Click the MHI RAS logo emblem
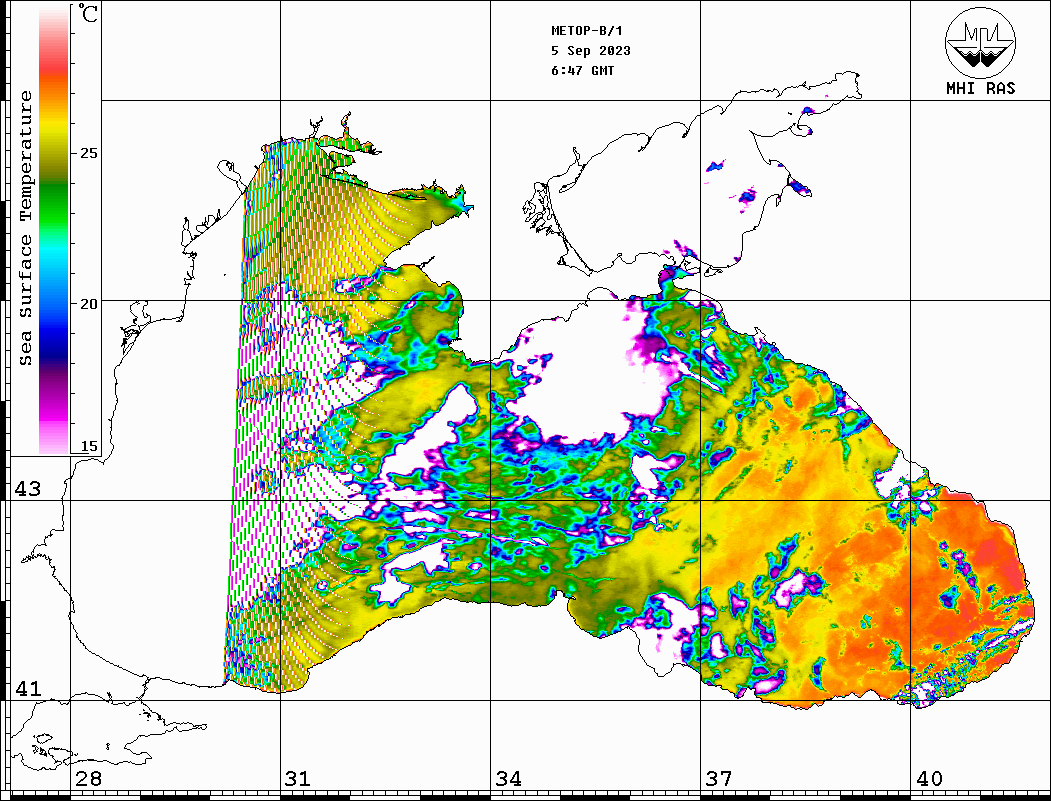Viewport: 1051px width, 801px height. tap(980, 42)
